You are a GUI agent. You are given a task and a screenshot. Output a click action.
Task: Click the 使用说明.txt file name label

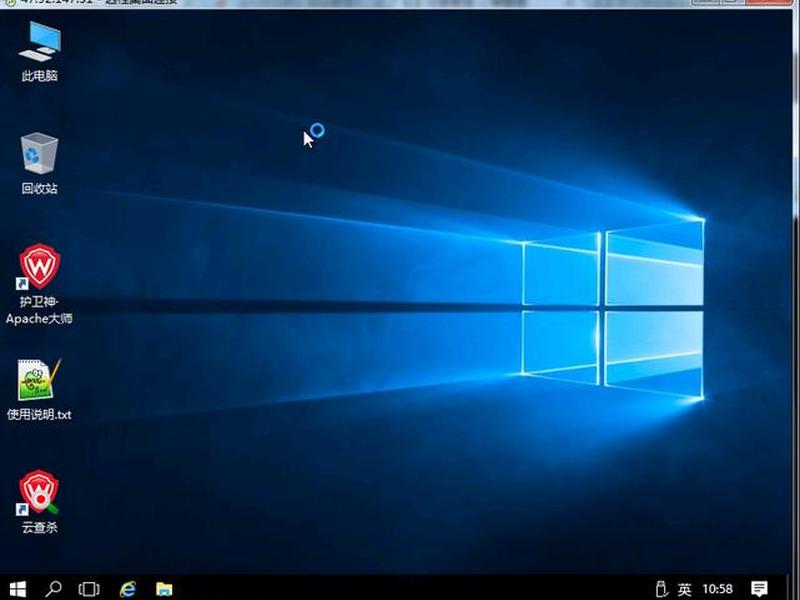coord(39,414)
